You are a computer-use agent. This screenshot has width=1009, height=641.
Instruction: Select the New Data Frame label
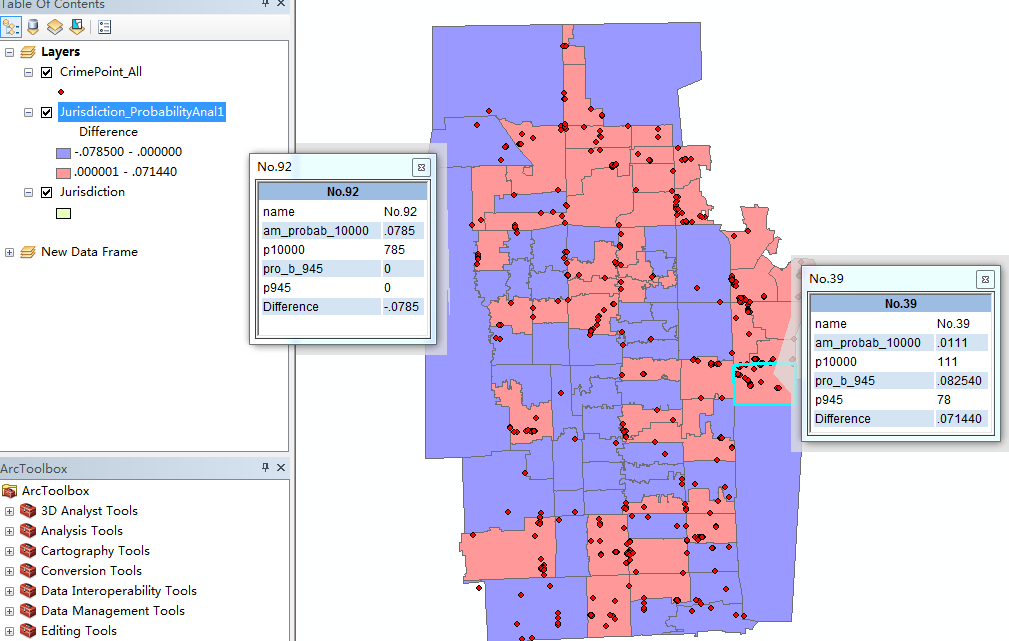[x=89, y=252]
